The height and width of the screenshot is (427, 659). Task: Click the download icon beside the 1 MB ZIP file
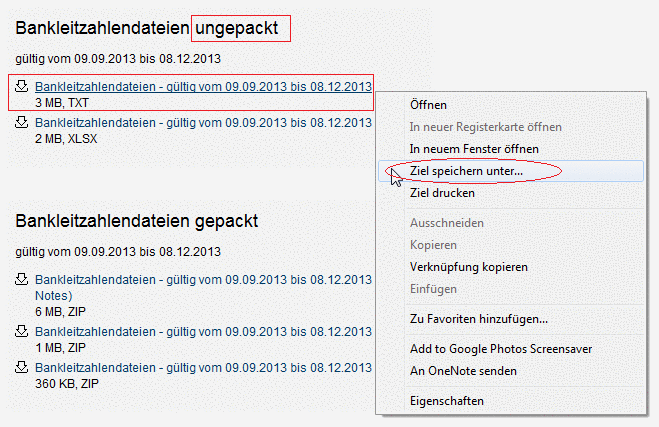[x=21, y=331]
